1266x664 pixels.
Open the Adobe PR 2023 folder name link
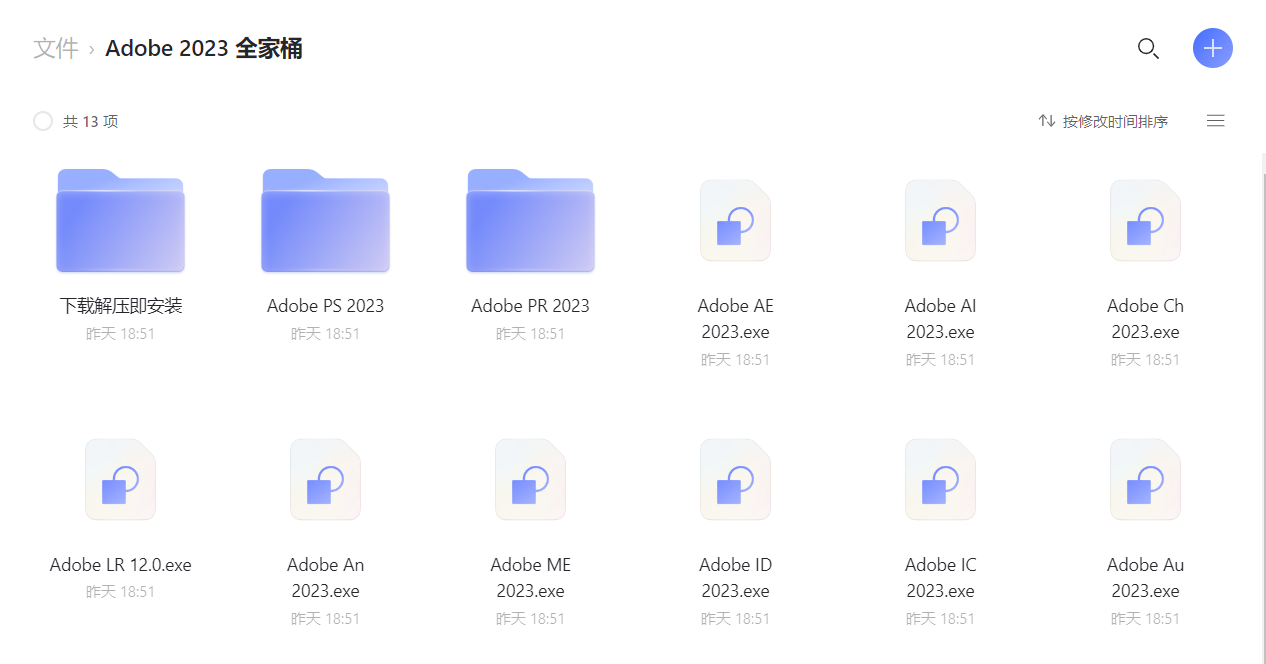530,306
